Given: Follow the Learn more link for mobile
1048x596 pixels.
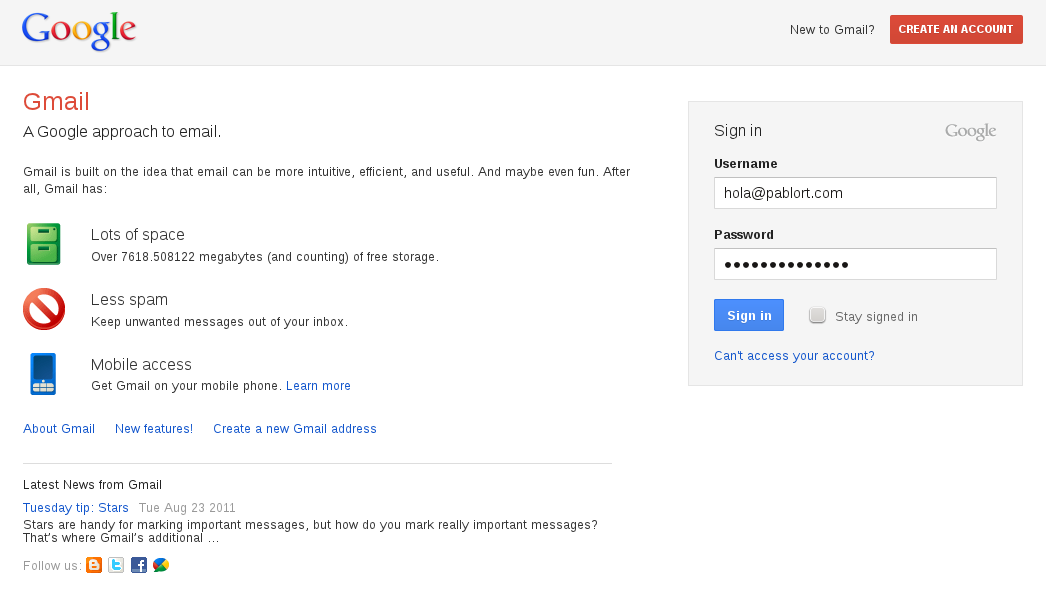Looking at the screenshot, I should click(318, 386).
